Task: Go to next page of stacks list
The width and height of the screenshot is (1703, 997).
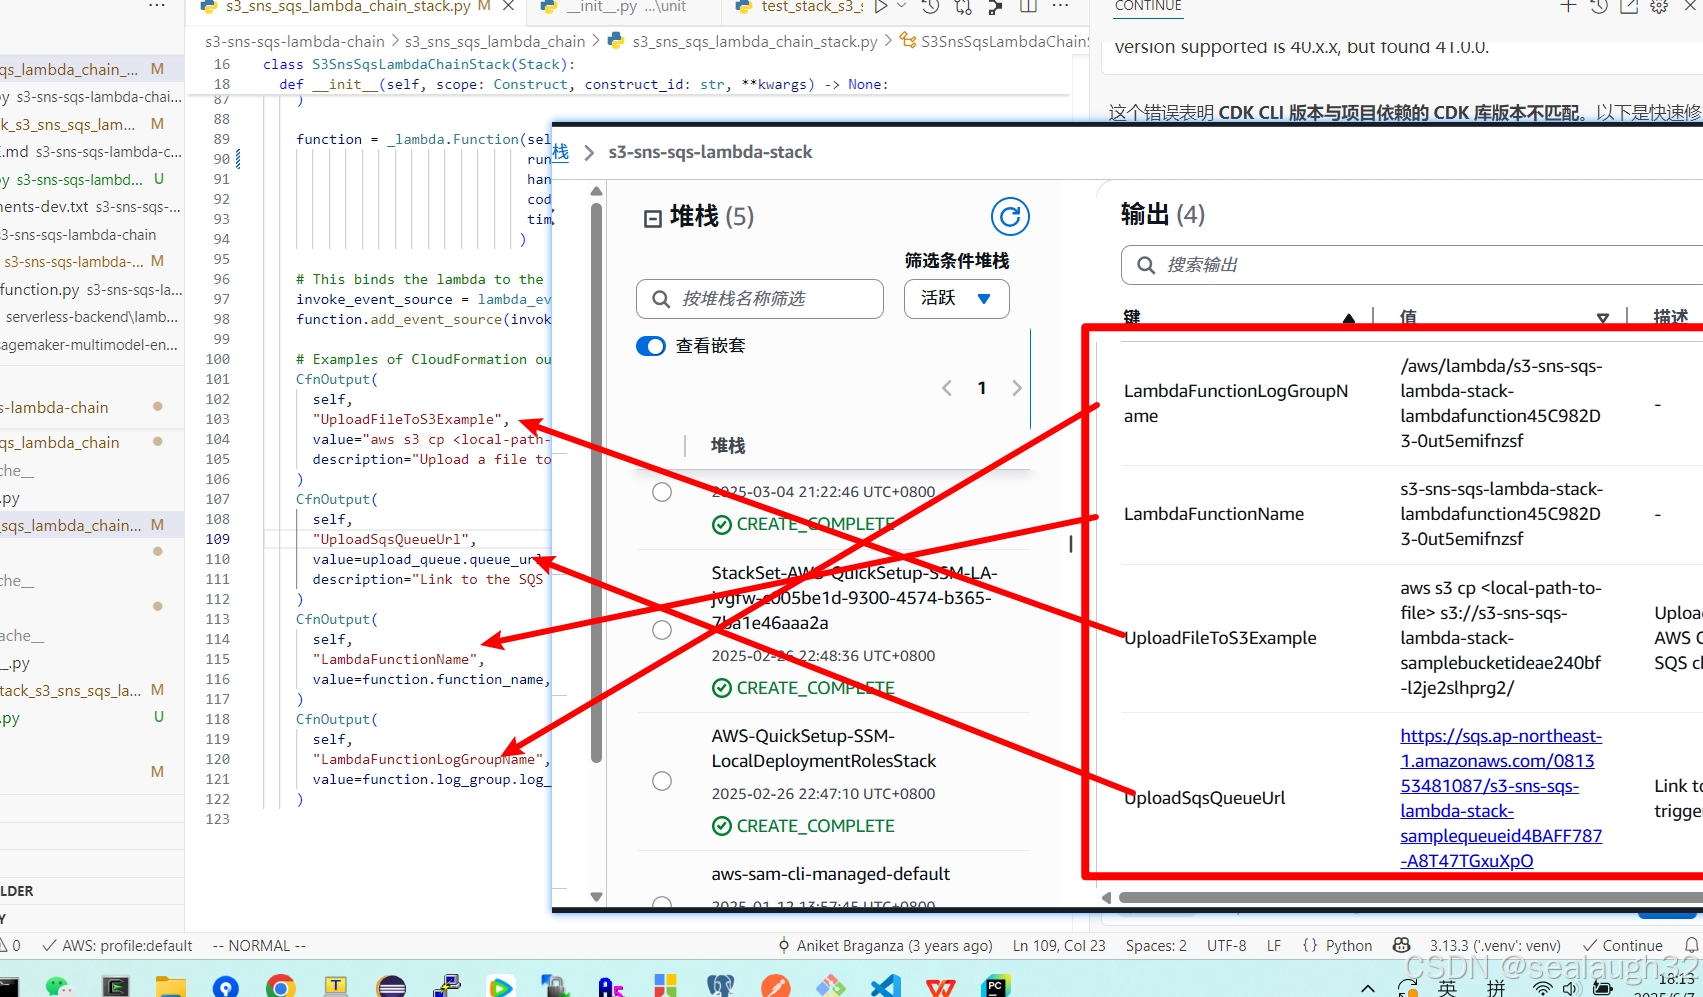Action: point(1017,388)
